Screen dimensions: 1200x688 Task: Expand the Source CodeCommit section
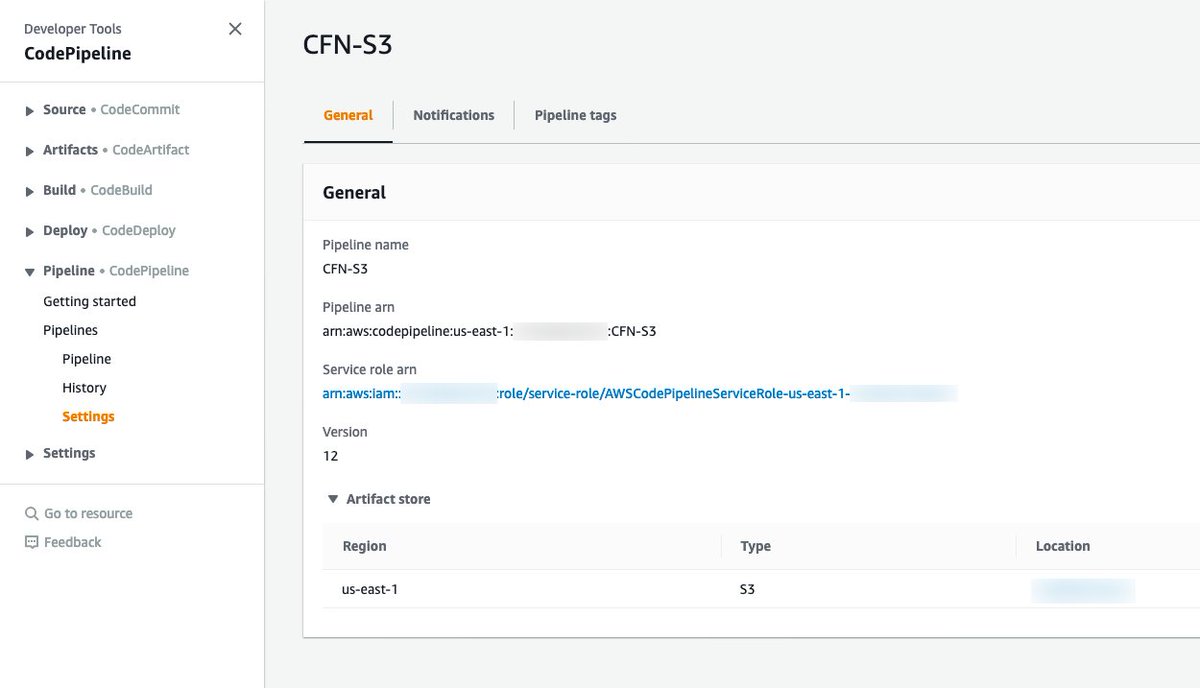click(x=30, y=110)
